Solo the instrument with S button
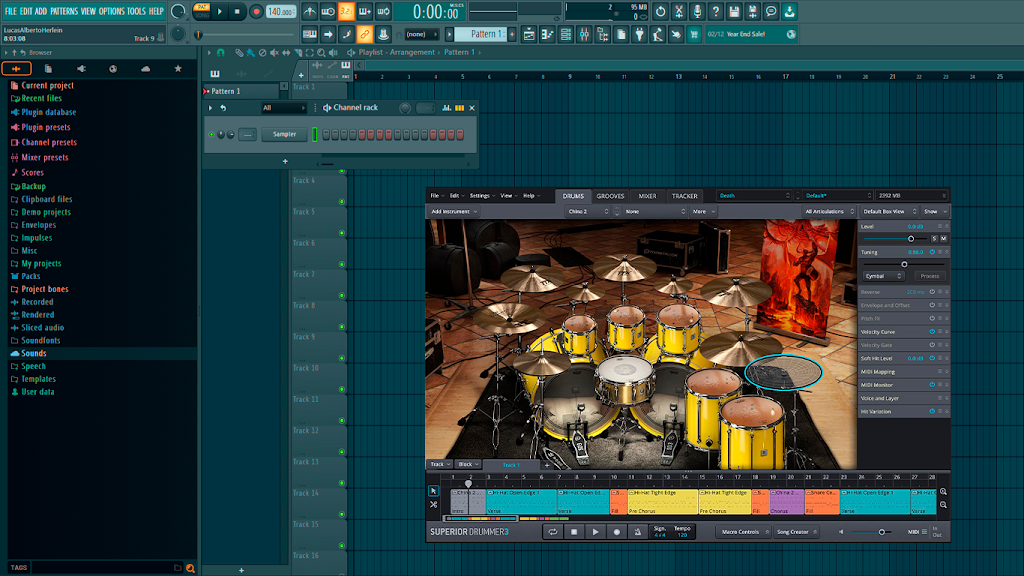The image size is (1024, 576). click(934, 238)
